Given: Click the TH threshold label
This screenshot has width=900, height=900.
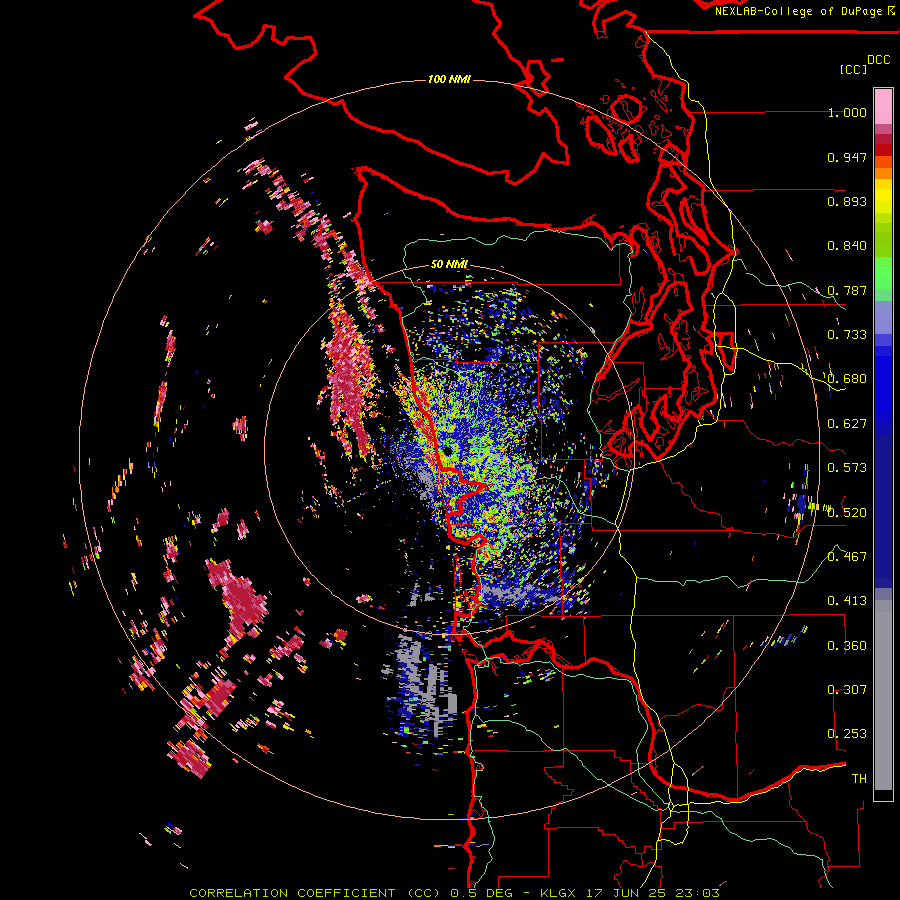Looking at the screenshot, I should (859, 779).
